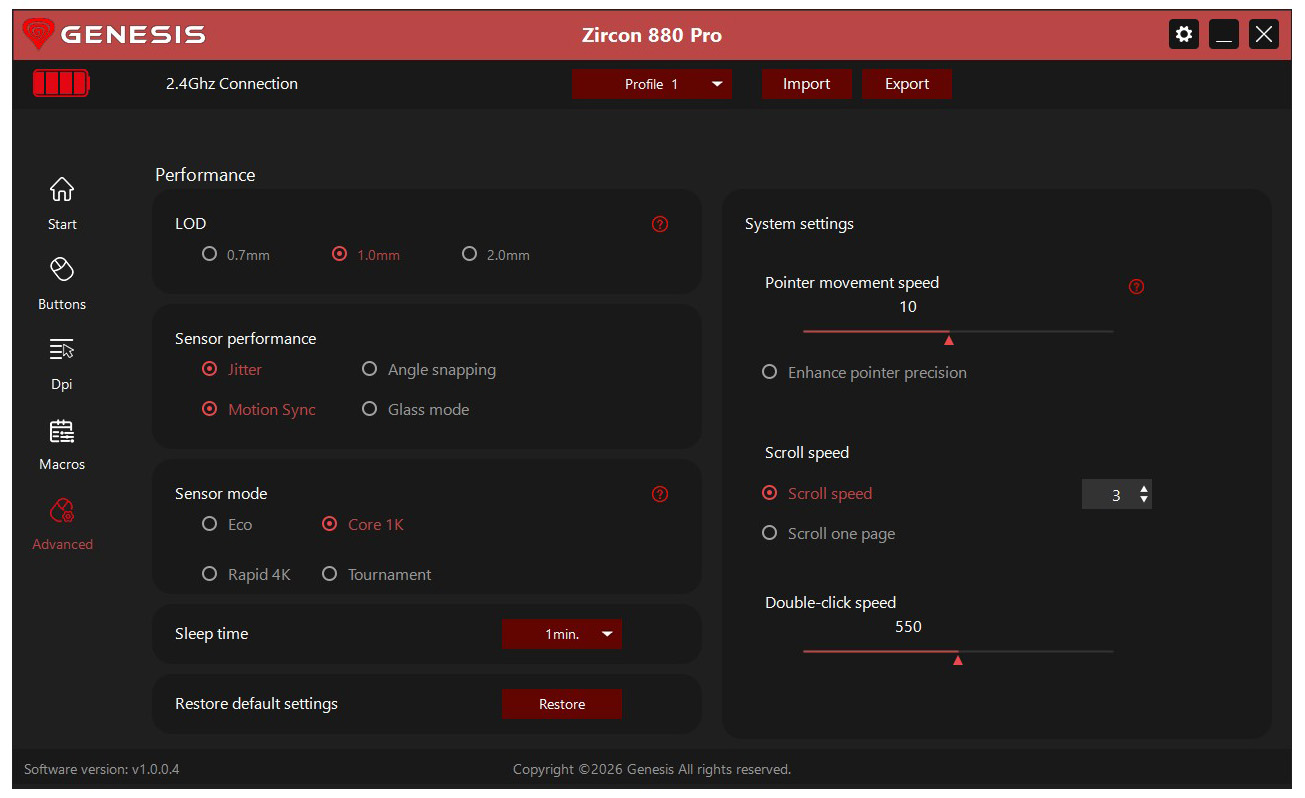Screen dimensions: 1305x798
Task: Select Eco sensor mode
Action: 227,525
